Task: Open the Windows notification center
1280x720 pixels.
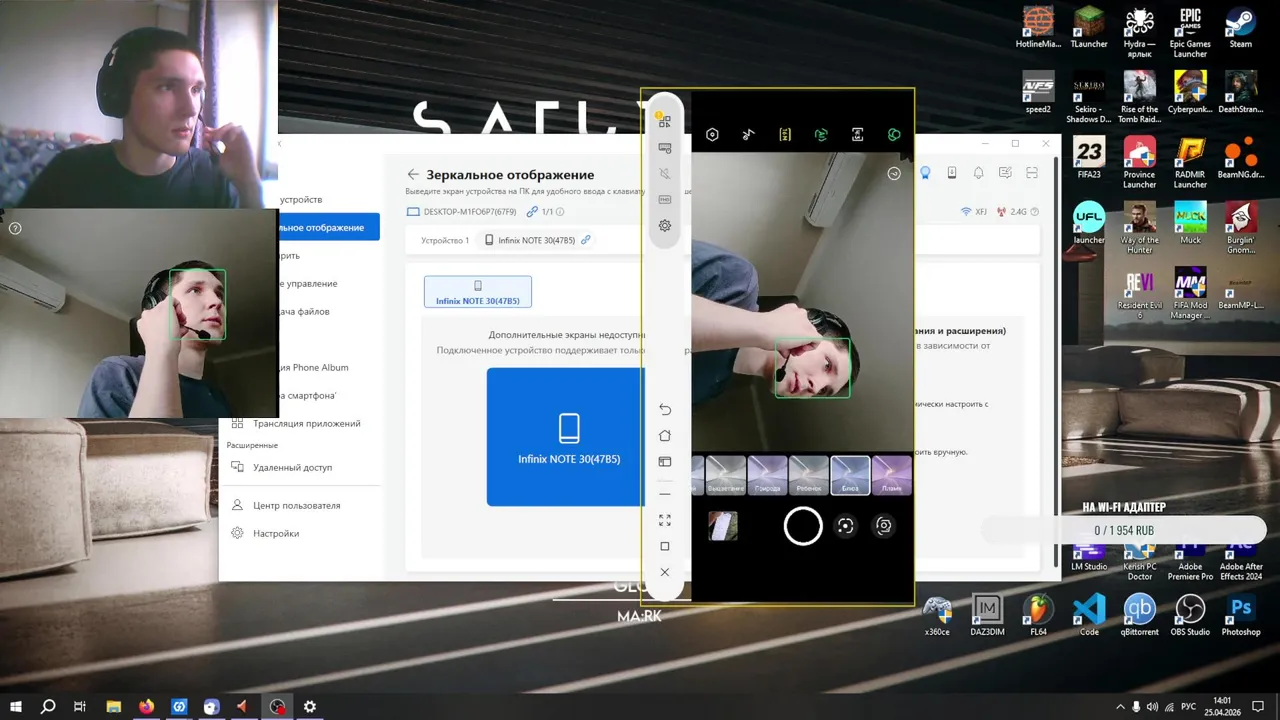Action: (1258, 707)
